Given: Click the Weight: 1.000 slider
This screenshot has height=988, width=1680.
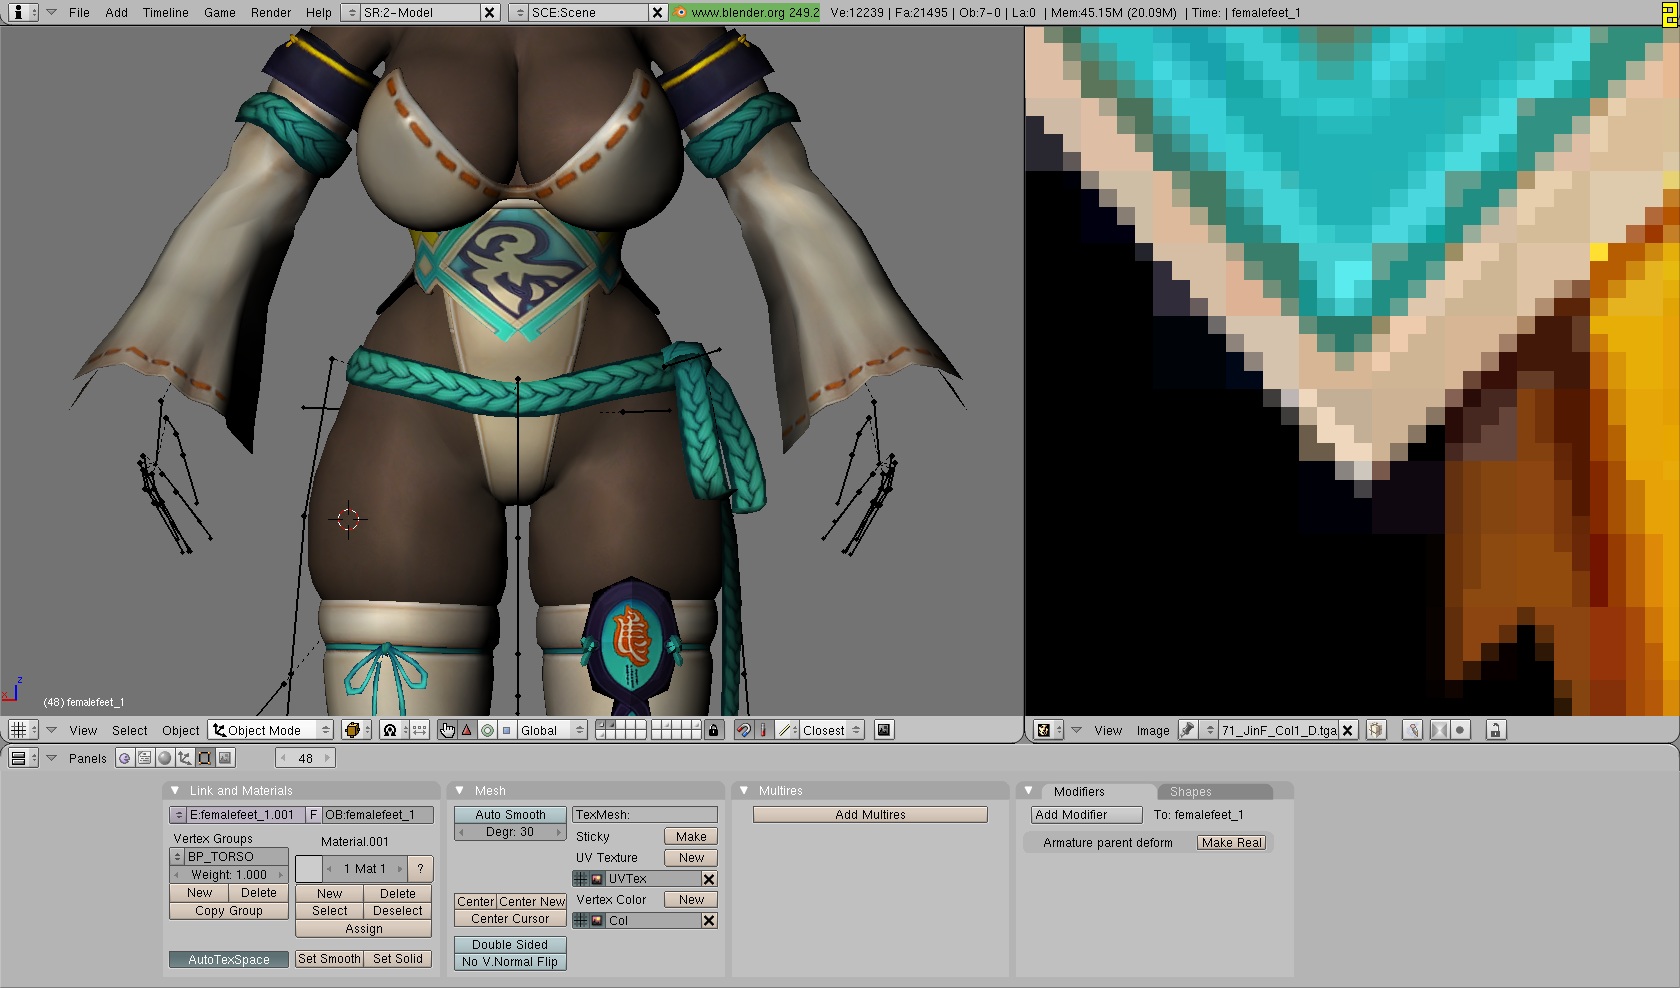Looking at the screenshot, I should pos(229,875).
